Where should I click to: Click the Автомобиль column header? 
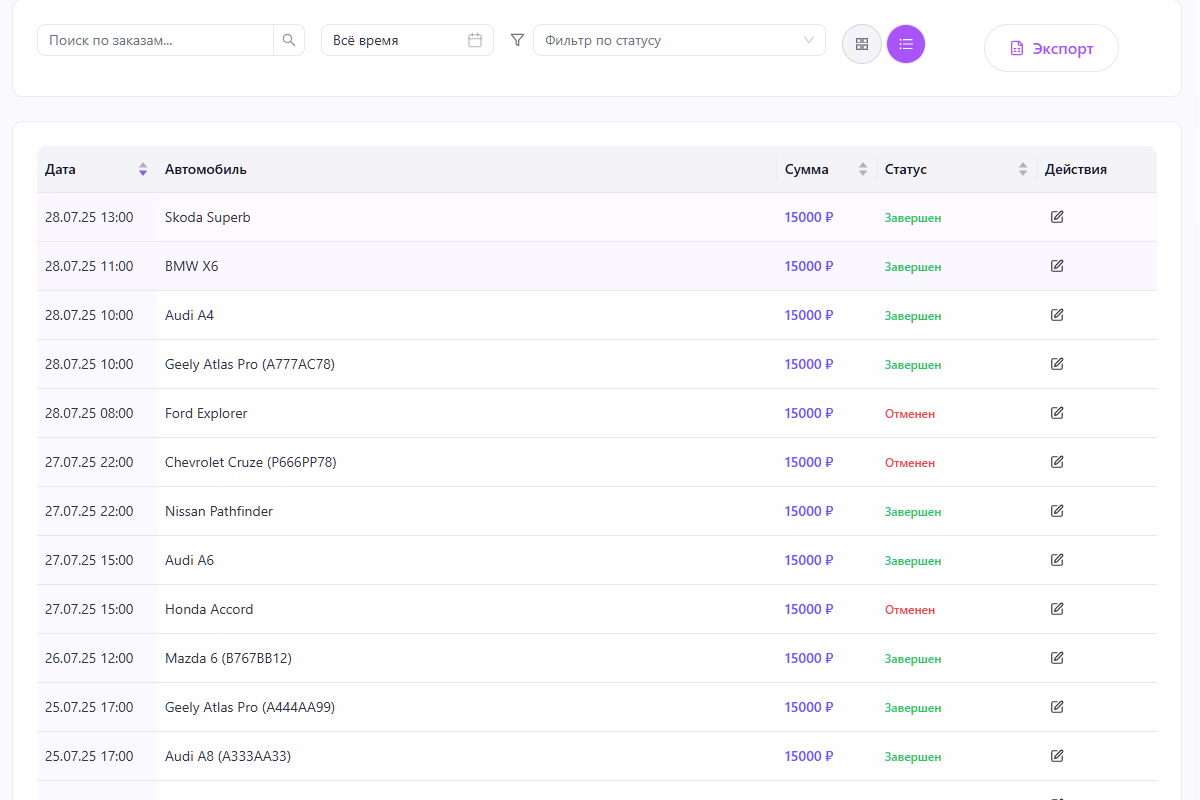[x=206, y=169]
